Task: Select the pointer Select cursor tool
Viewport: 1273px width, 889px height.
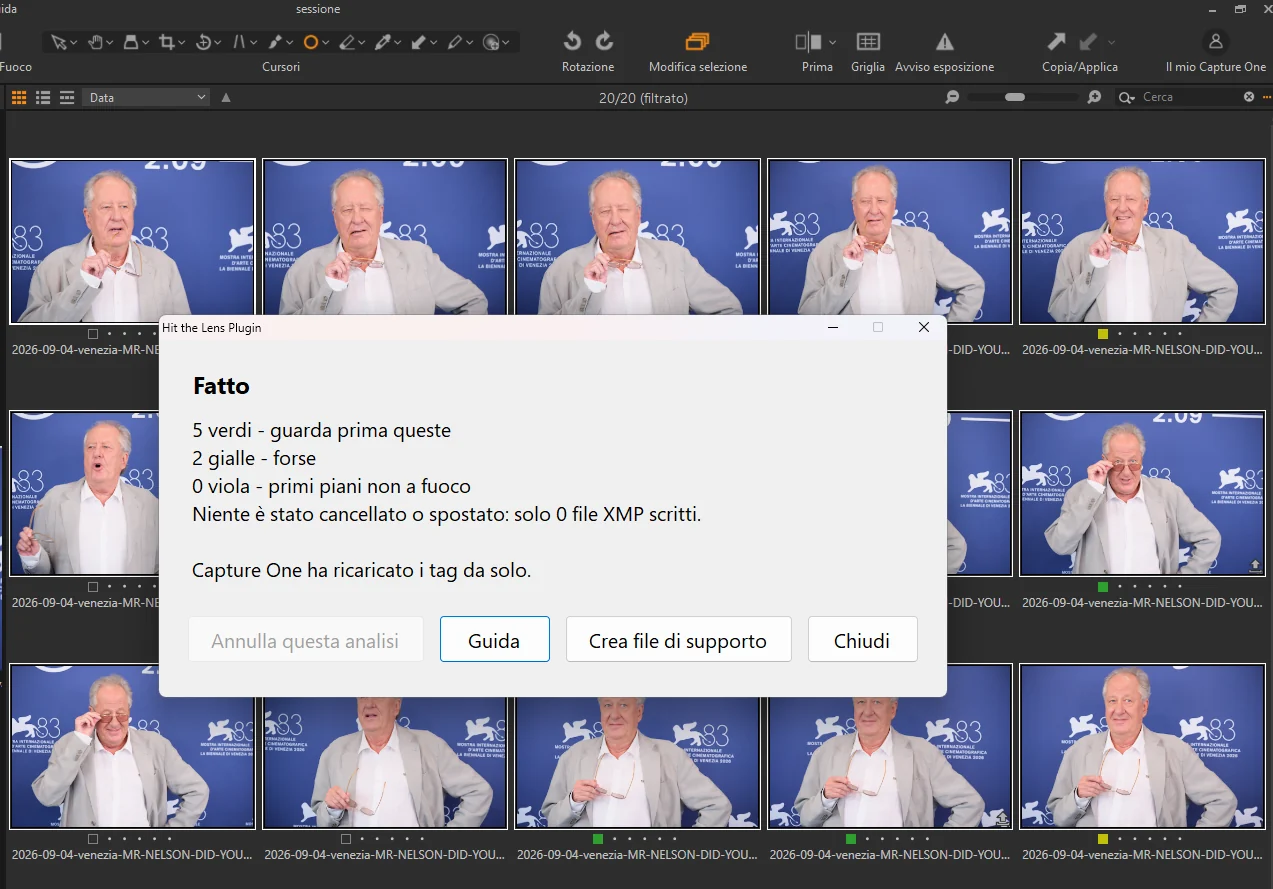Action: point(59,42)
